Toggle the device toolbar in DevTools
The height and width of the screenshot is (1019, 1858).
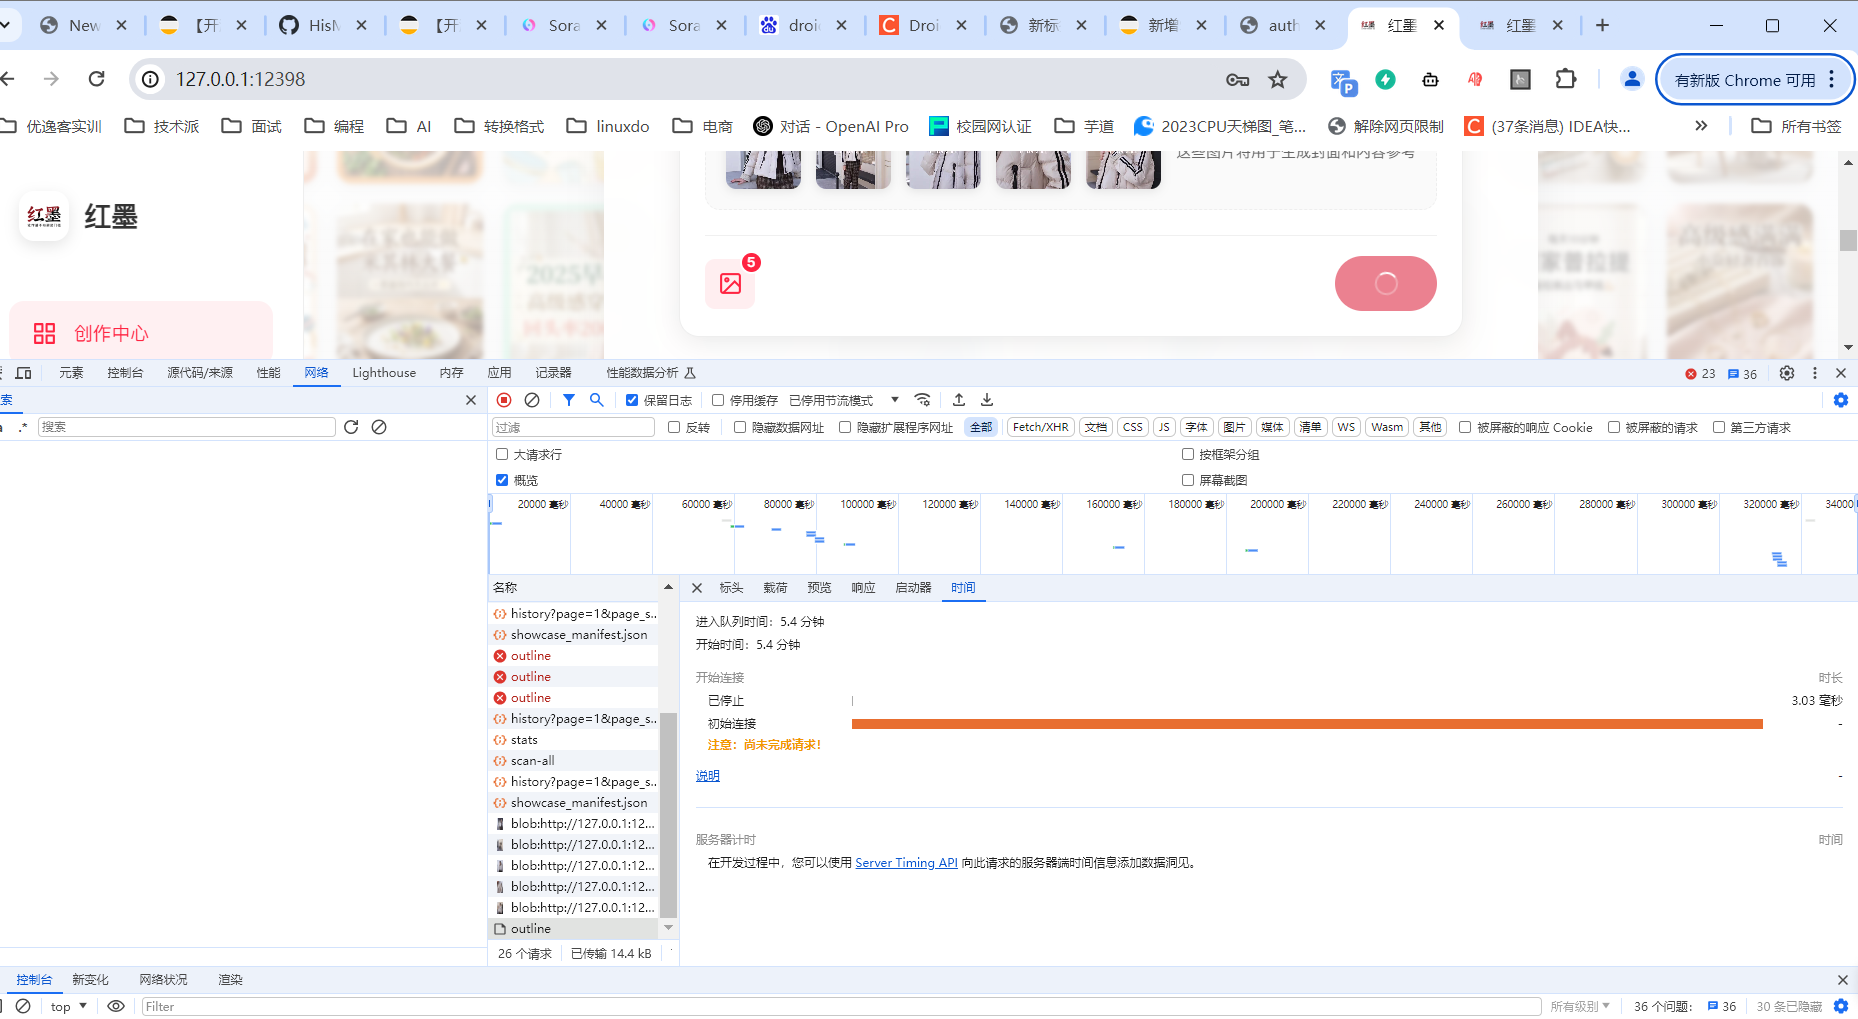pos(23,373)
